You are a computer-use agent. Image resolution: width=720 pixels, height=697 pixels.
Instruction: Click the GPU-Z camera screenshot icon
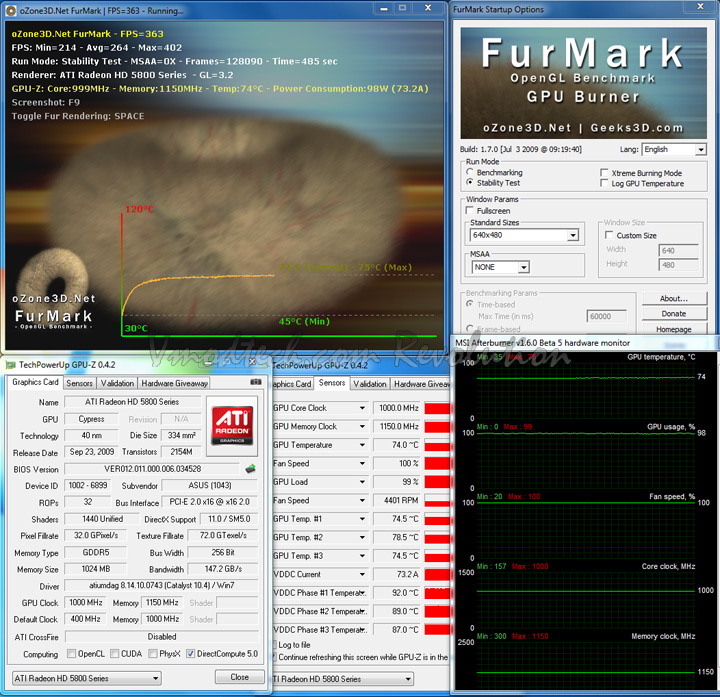pos(256,382)
